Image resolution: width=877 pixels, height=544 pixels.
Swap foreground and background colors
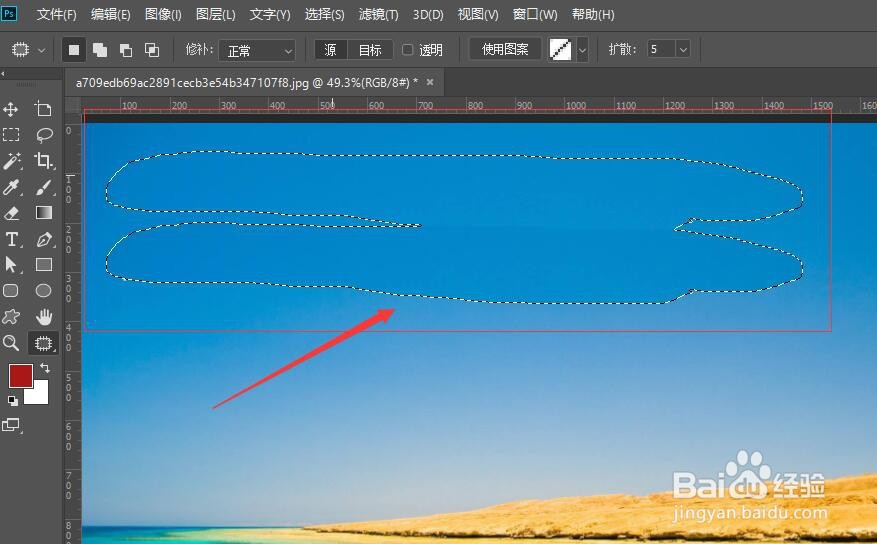pyautogui.click(x=45, y=368)
